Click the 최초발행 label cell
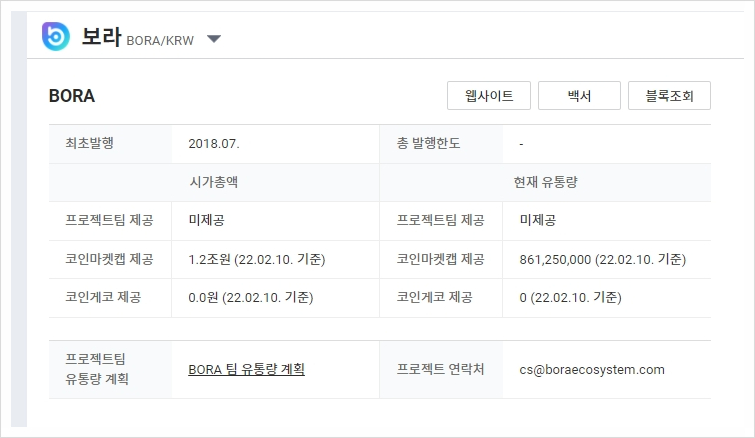Viewport: 755px width, 438px height. (x=110, y=144)
